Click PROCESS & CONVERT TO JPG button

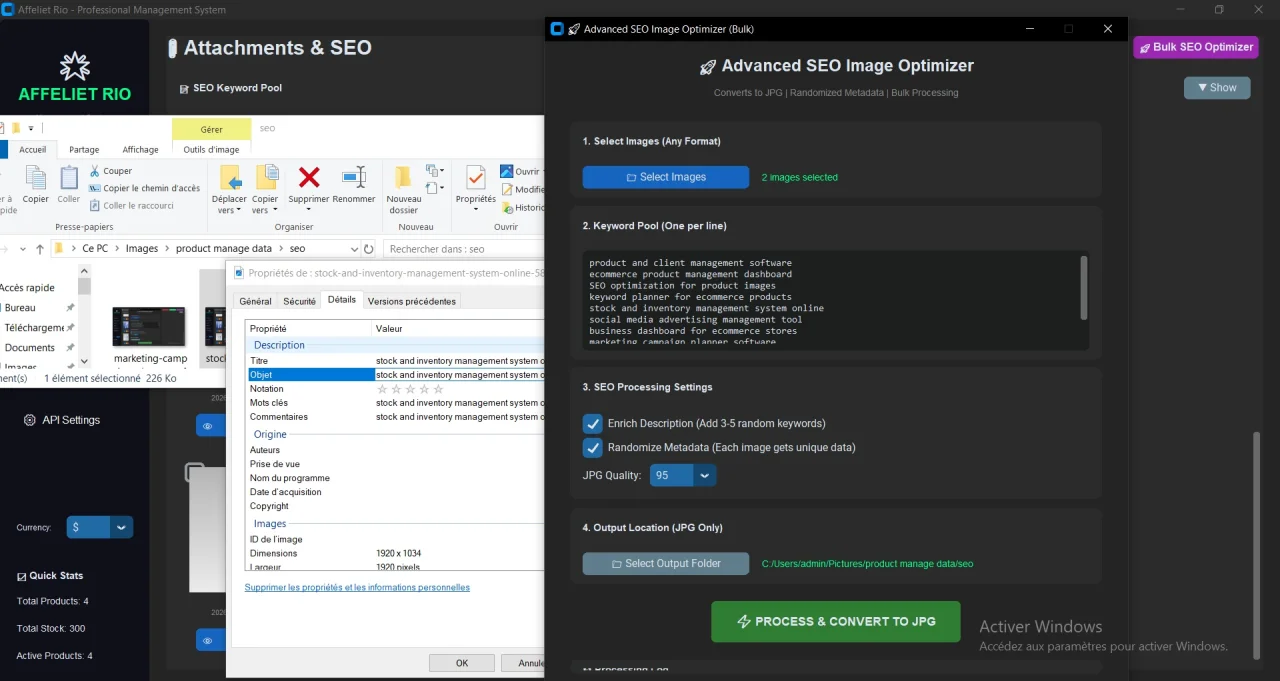click(836, 621)
